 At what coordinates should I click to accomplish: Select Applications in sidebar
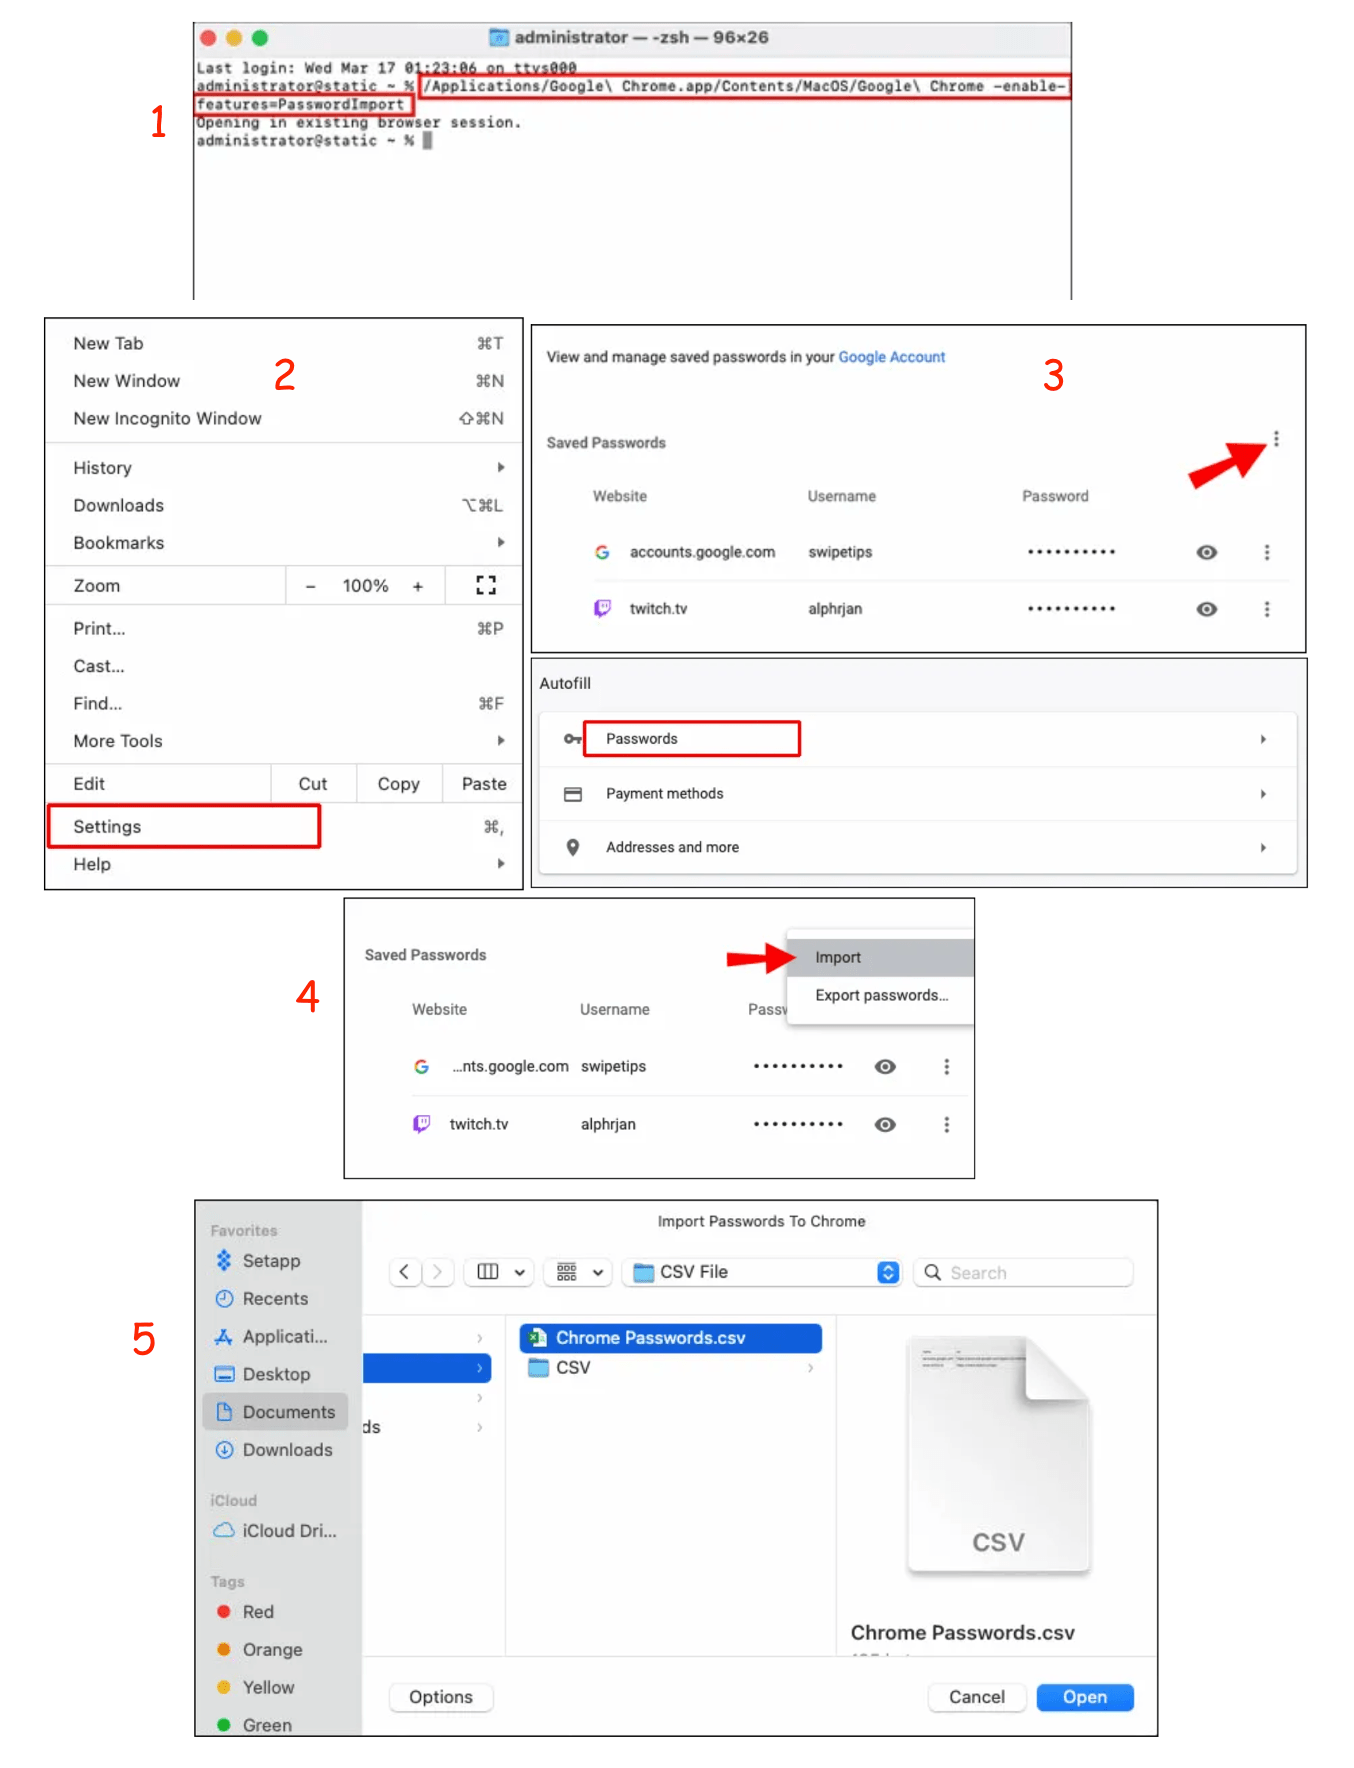[275, 1337]
